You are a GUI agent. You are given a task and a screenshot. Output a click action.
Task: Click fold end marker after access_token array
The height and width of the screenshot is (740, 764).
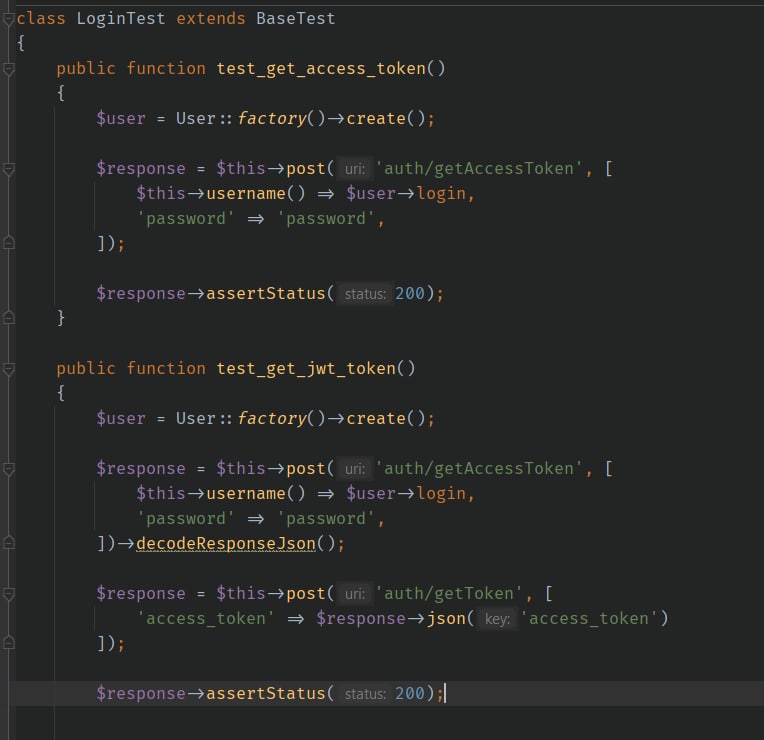pyautogui.click(x=8, y=643)
